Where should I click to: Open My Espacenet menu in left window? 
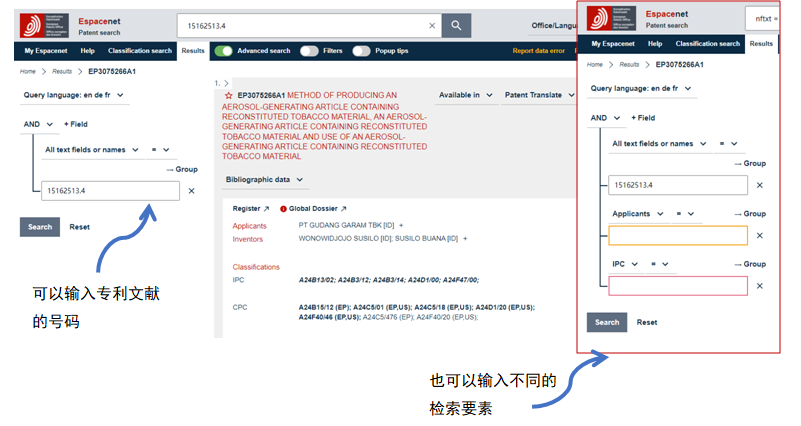(x=45, y=51)
